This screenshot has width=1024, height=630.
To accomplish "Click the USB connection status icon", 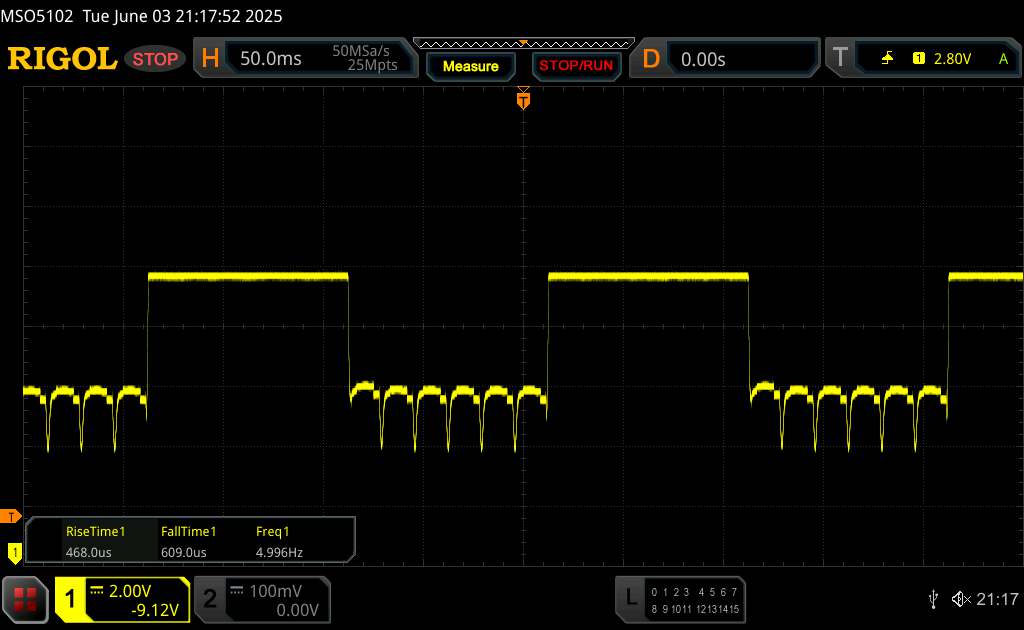I will click(933, 599).
